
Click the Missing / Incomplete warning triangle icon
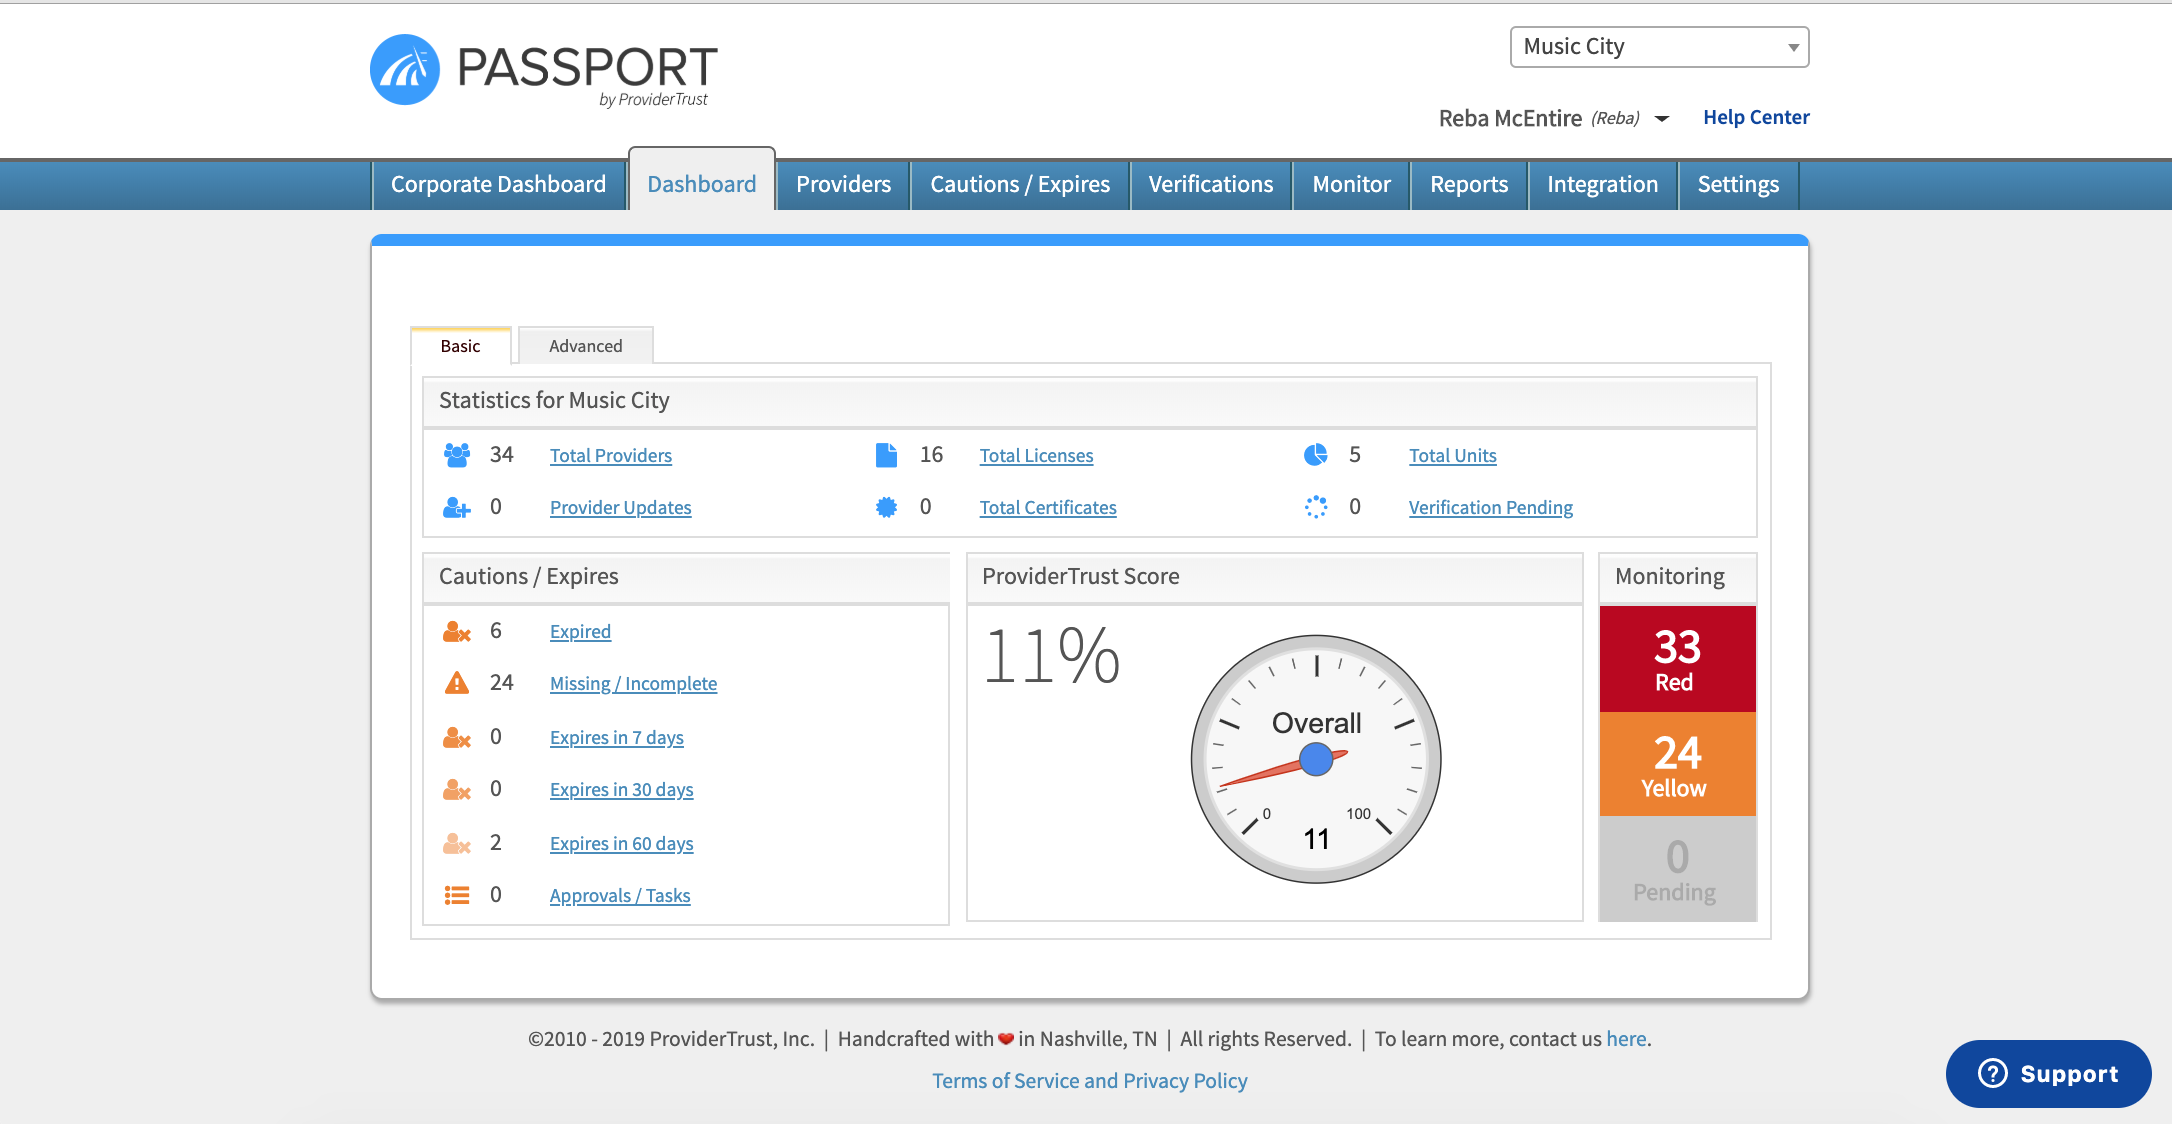point(457,683)
